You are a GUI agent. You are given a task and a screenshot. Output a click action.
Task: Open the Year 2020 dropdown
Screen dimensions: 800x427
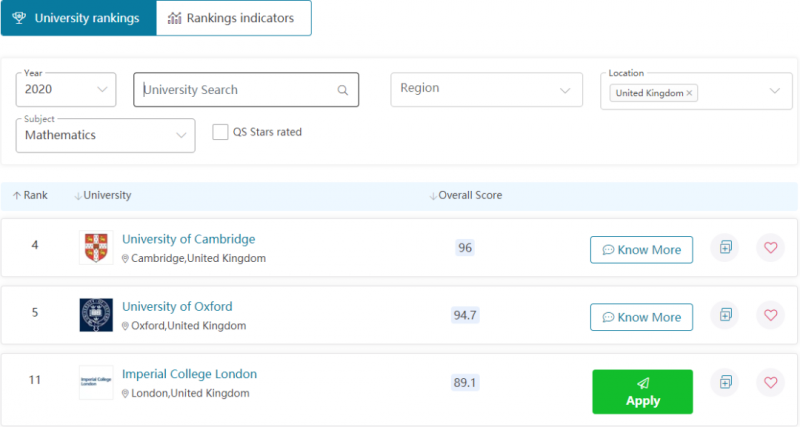[x=66, y=89]
